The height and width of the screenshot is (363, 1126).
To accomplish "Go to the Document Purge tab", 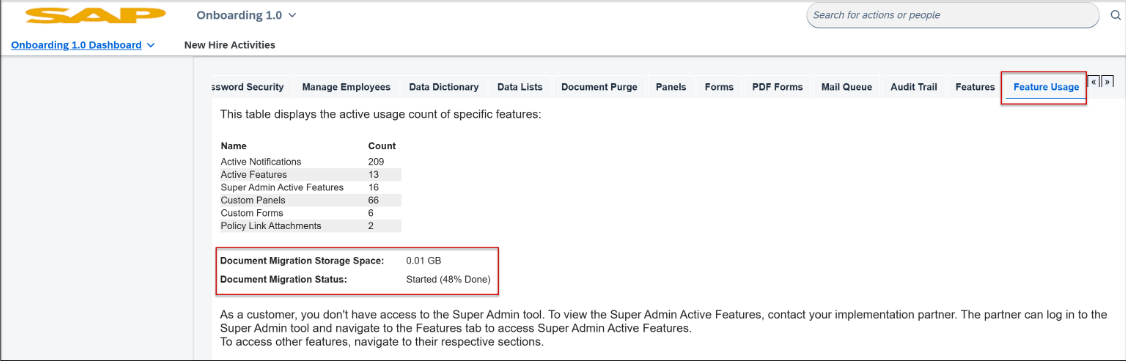I will pos(599,87).
